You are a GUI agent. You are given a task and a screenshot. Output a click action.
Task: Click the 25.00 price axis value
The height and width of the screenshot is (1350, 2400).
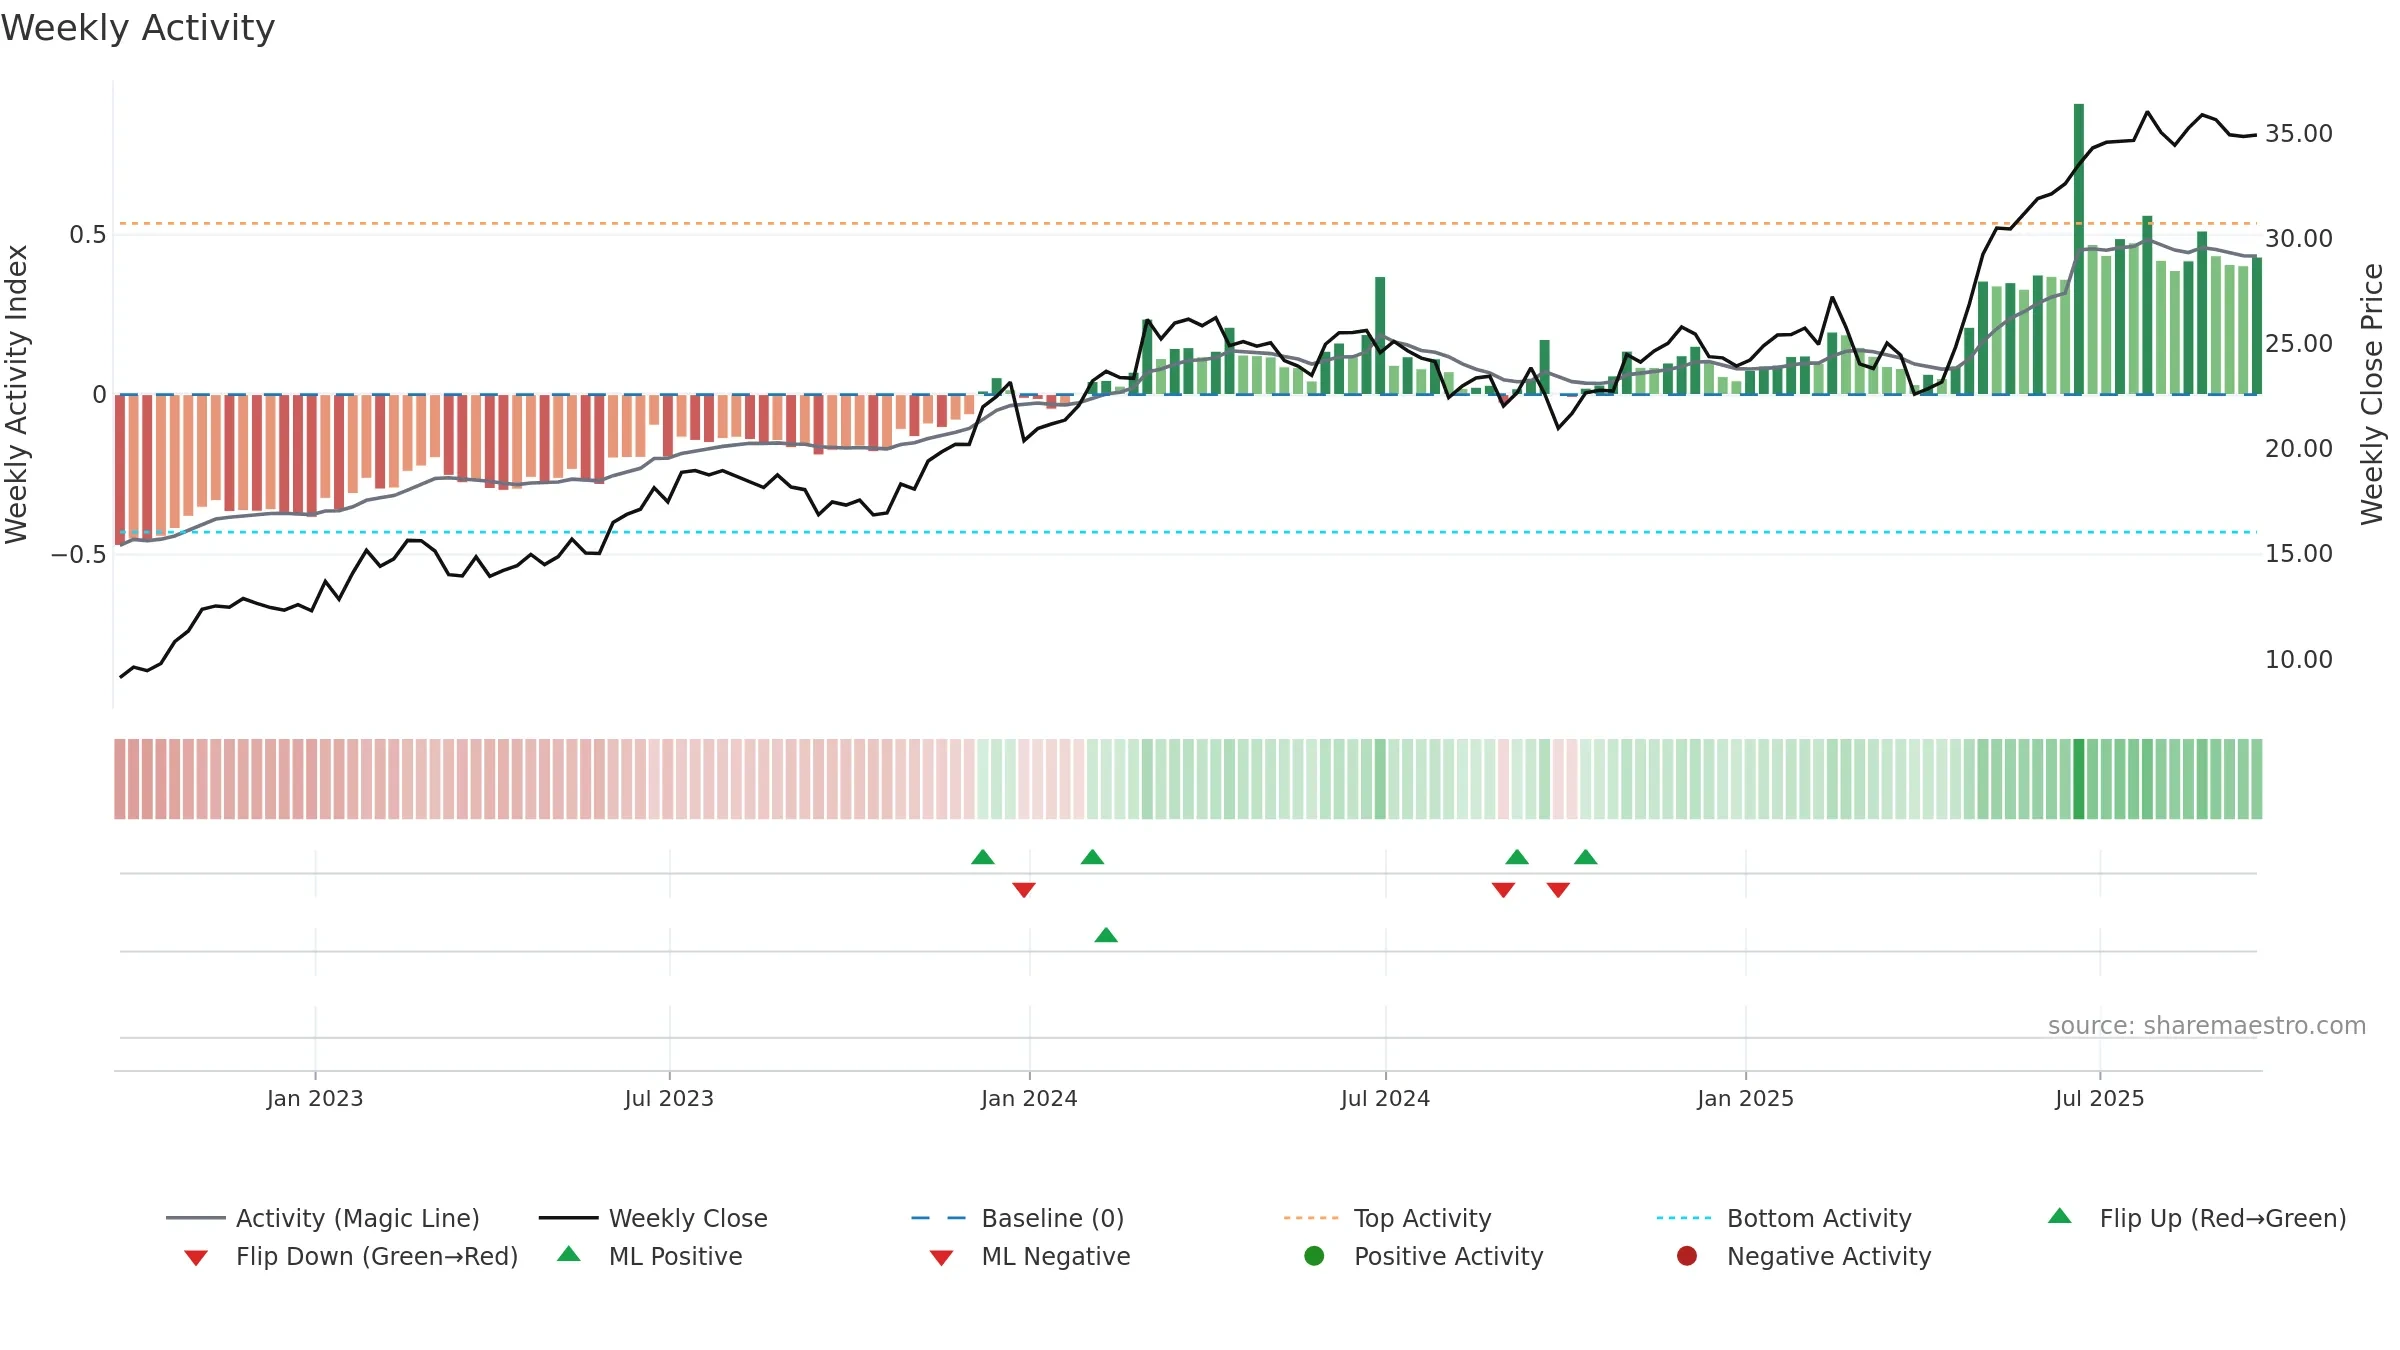pos(2299,344)
